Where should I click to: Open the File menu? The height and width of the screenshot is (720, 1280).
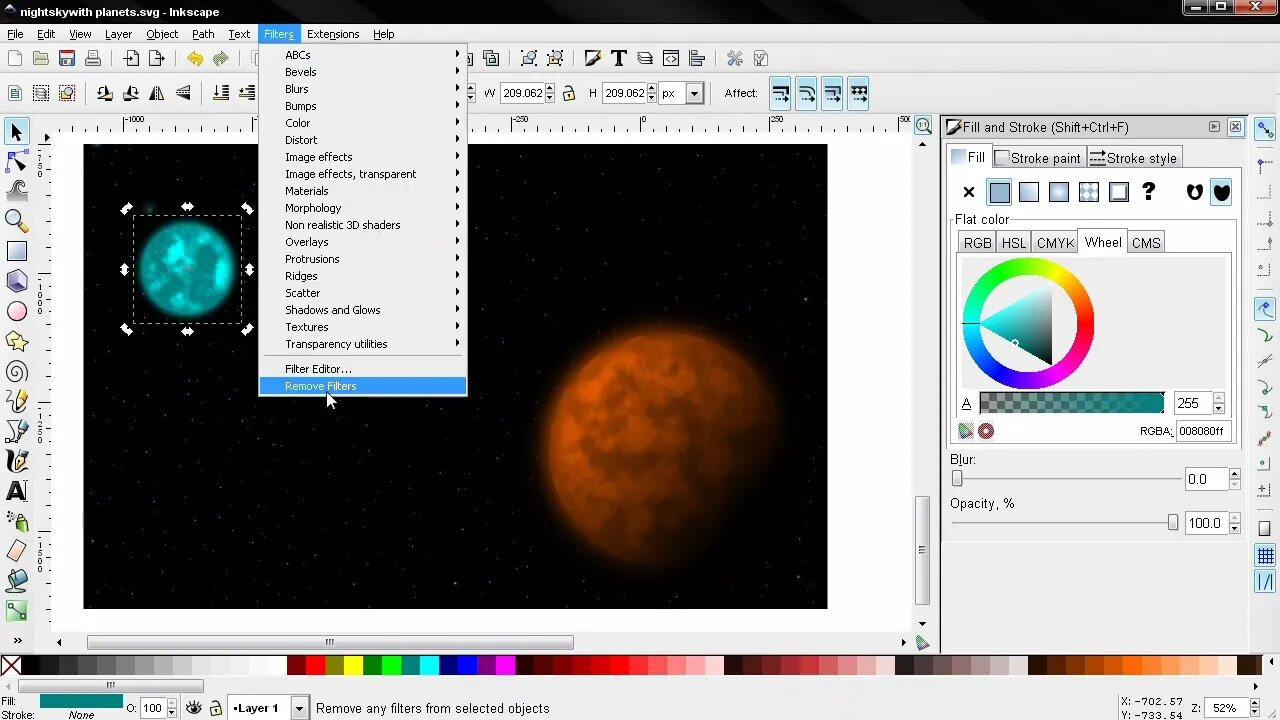[15, 34]
